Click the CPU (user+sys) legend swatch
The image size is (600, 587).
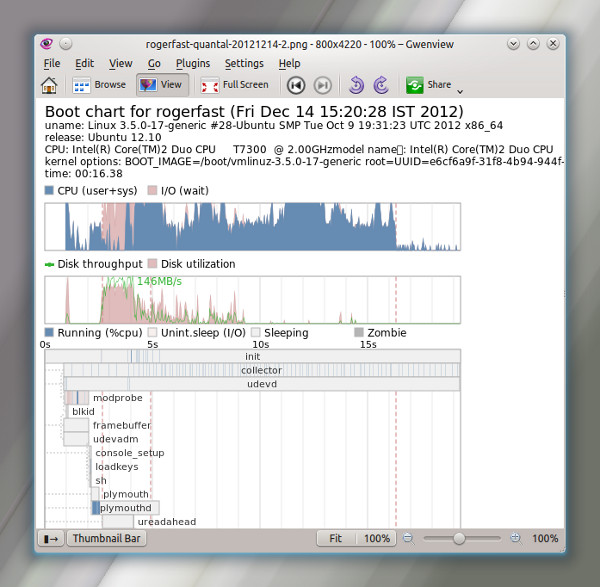[x=49, y=190]
